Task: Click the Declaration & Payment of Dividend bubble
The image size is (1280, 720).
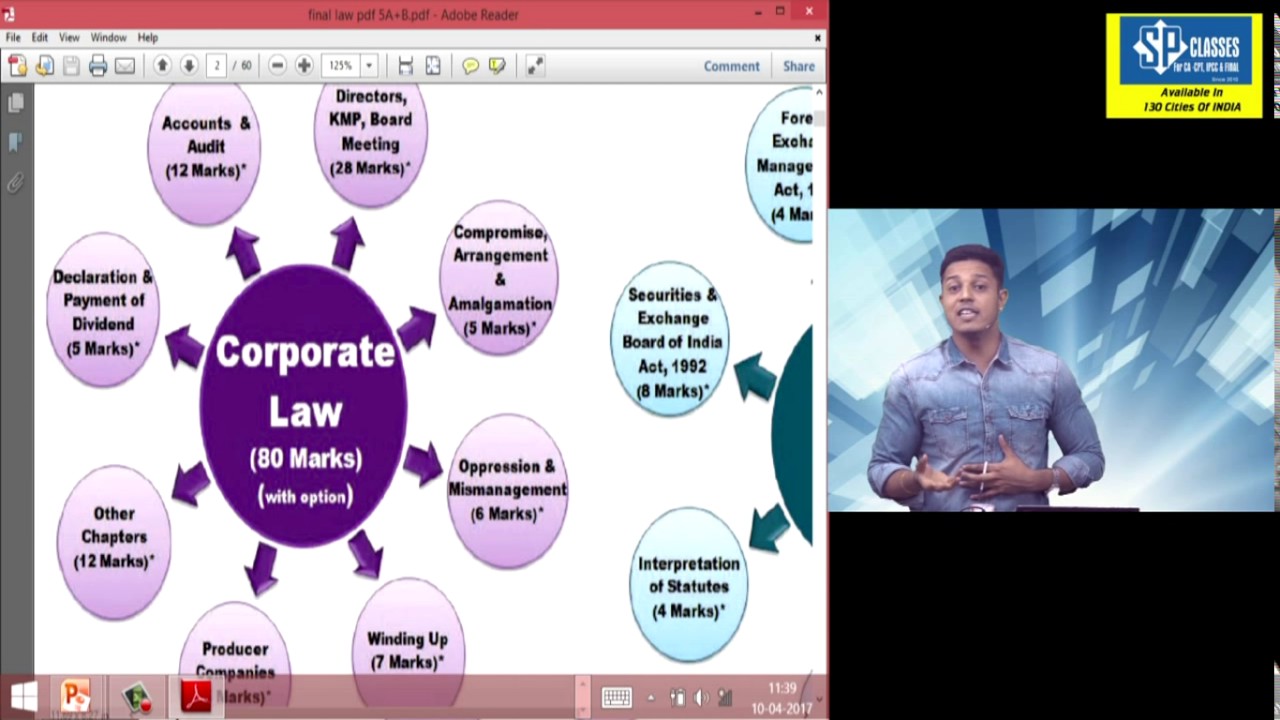Action: [103, 310]
